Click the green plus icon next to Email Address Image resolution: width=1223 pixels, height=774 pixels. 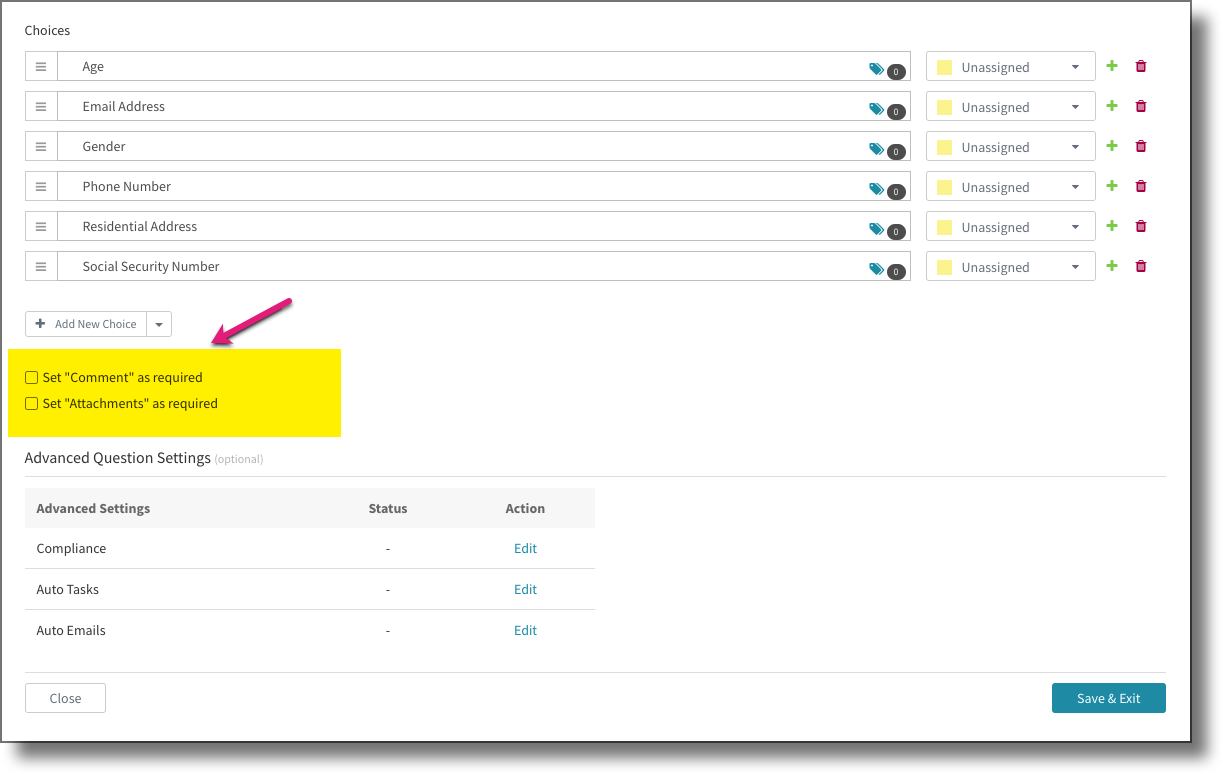coord(1112,106)
